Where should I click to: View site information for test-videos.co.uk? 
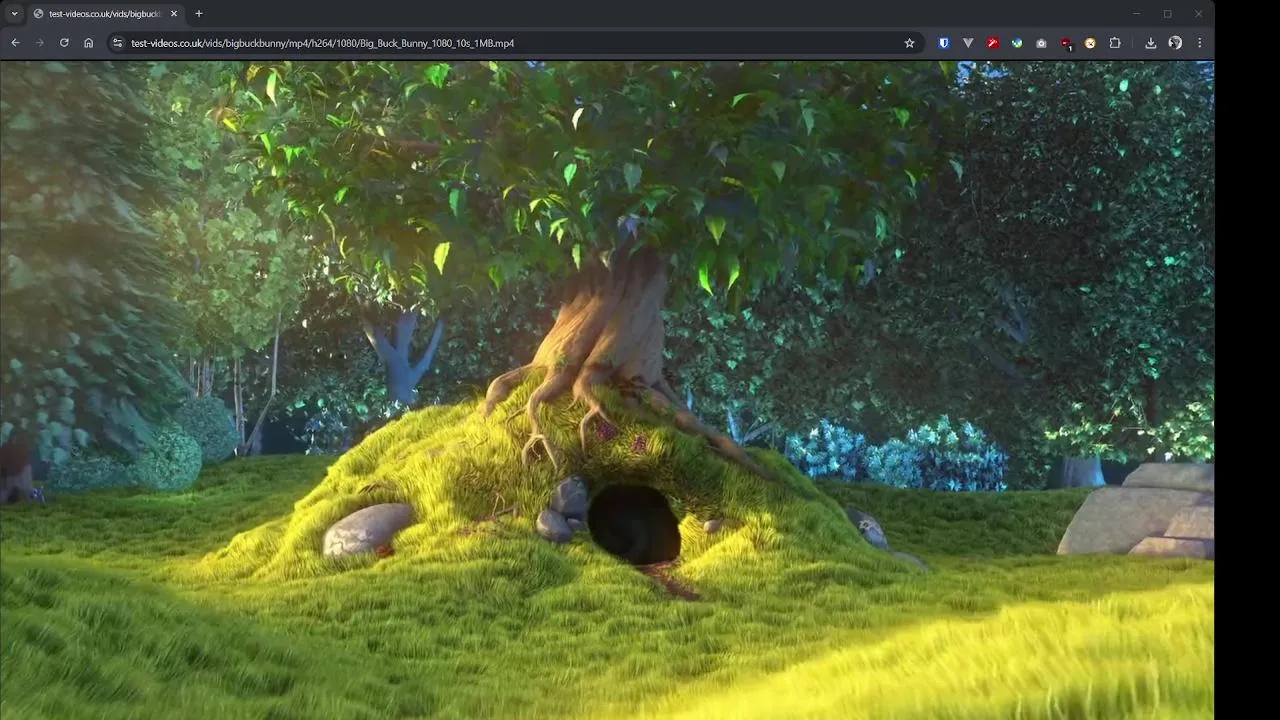[x=117, y=43]
